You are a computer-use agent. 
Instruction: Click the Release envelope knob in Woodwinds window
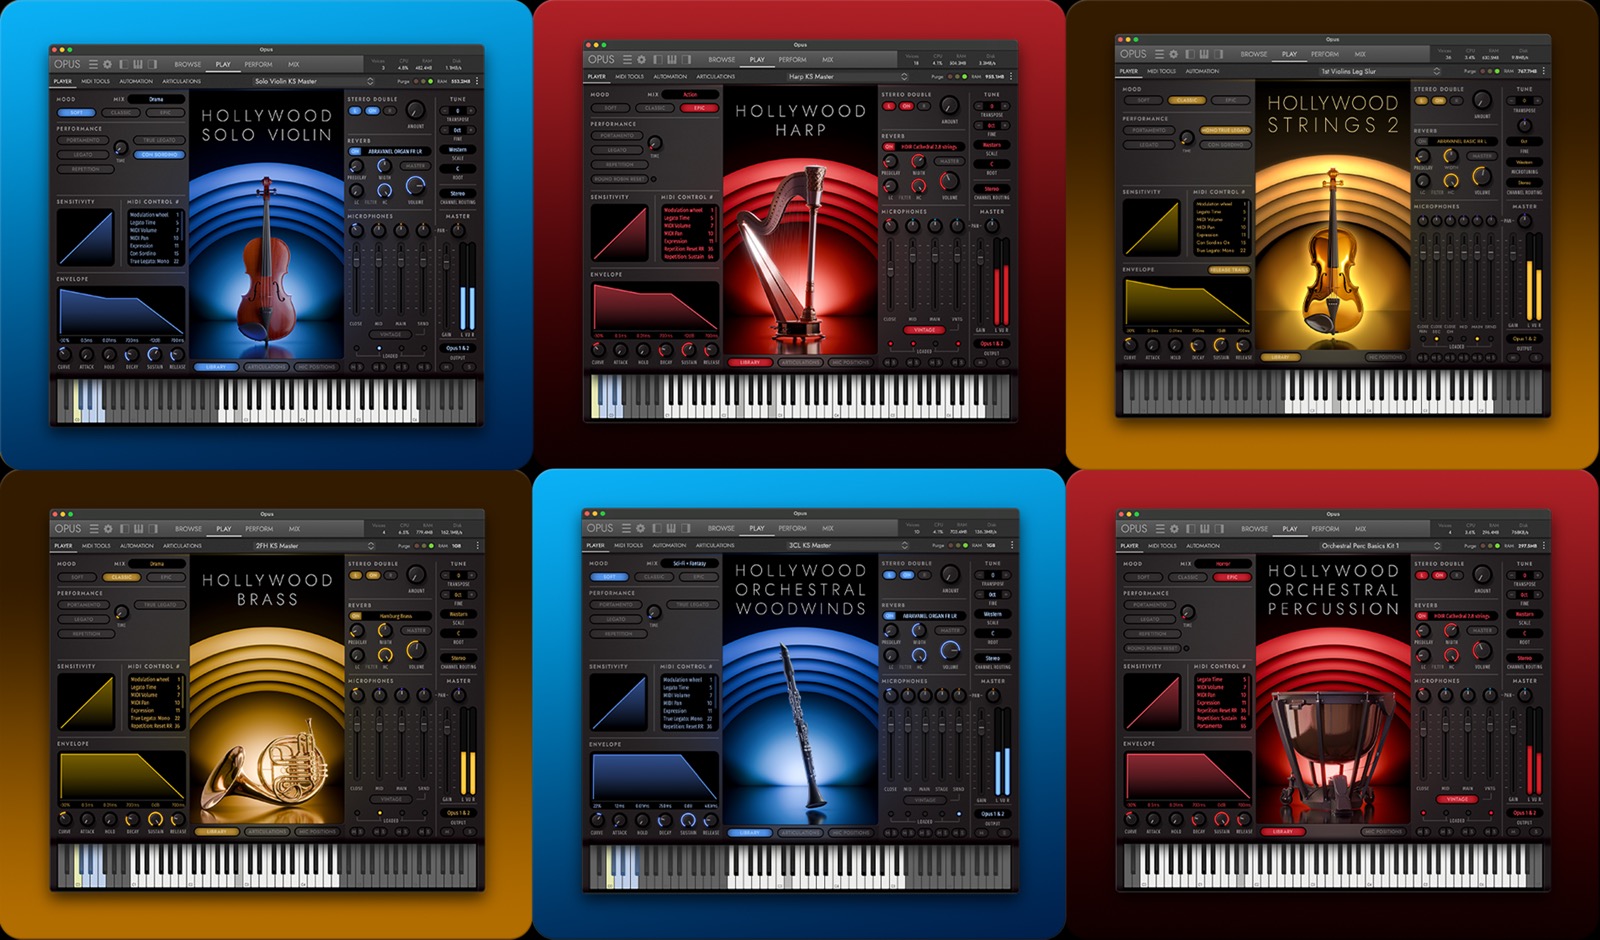[x=711, y=819]
